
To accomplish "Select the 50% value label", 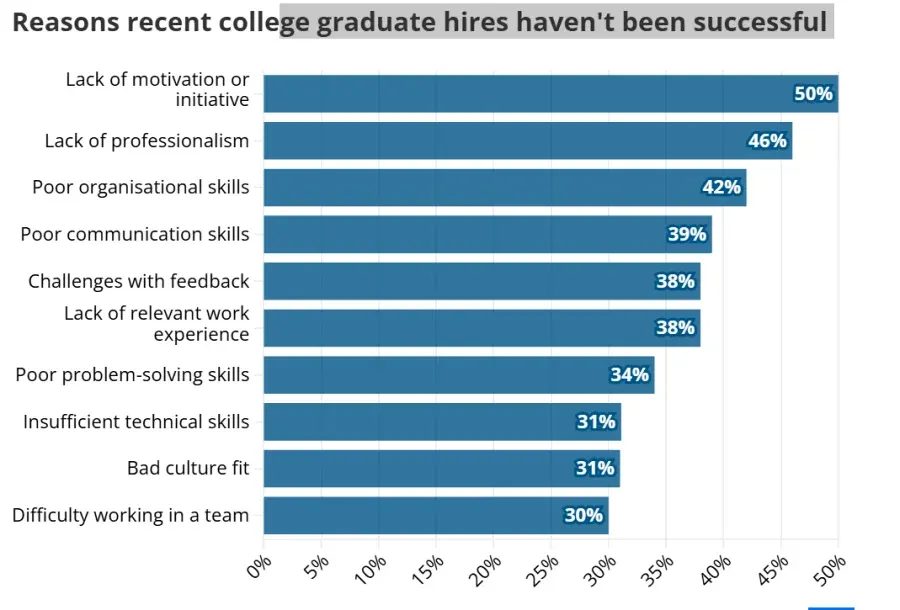I will pos(813,94).
